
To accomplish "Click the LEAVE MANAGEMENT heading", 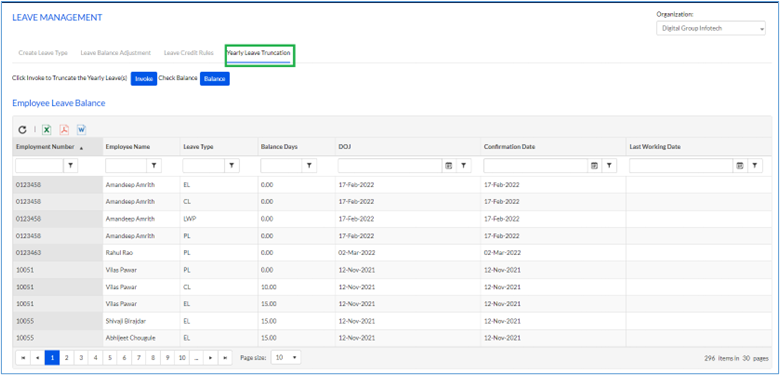I will pyautogui.click(x=57, y=17).
